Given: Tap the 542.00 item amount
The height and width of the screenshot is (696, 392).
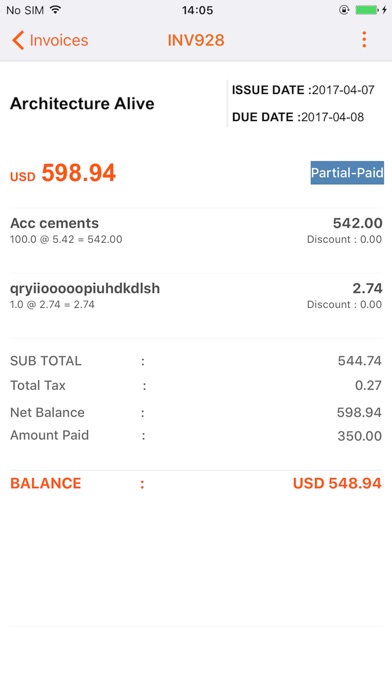Looking at the screenshot, I should coord(358,223).
